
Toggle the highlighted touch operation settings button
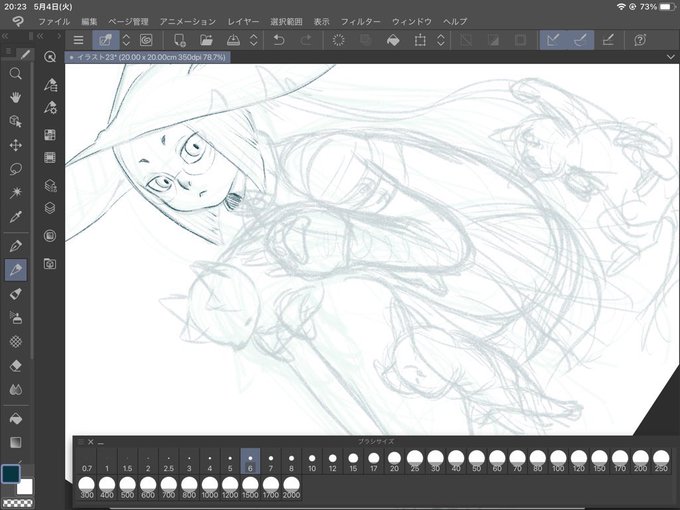click(x=105, y=40)
